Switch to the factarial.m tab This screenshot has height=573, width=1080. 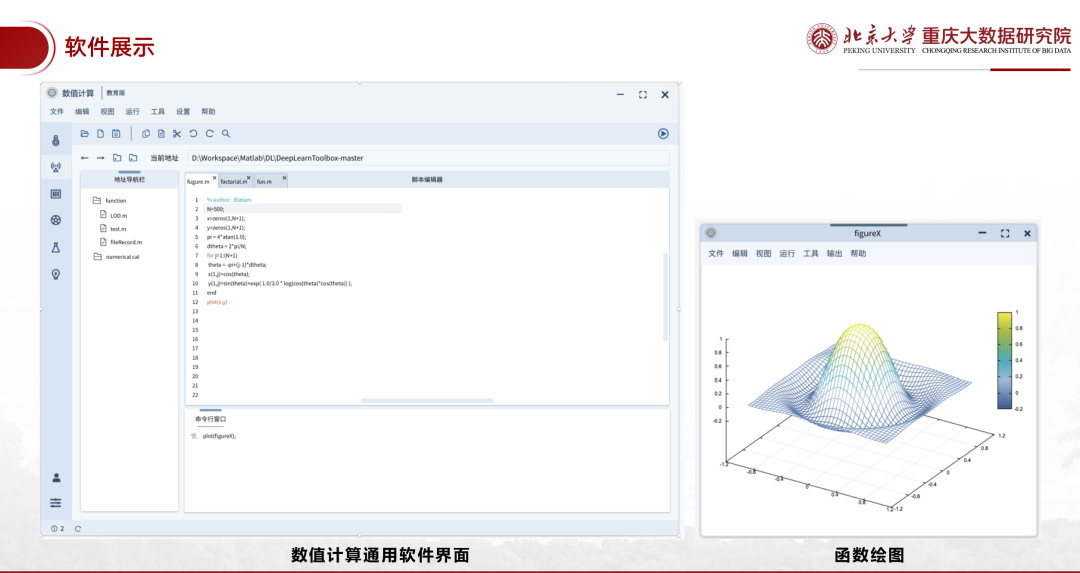[x=233, y=182]
